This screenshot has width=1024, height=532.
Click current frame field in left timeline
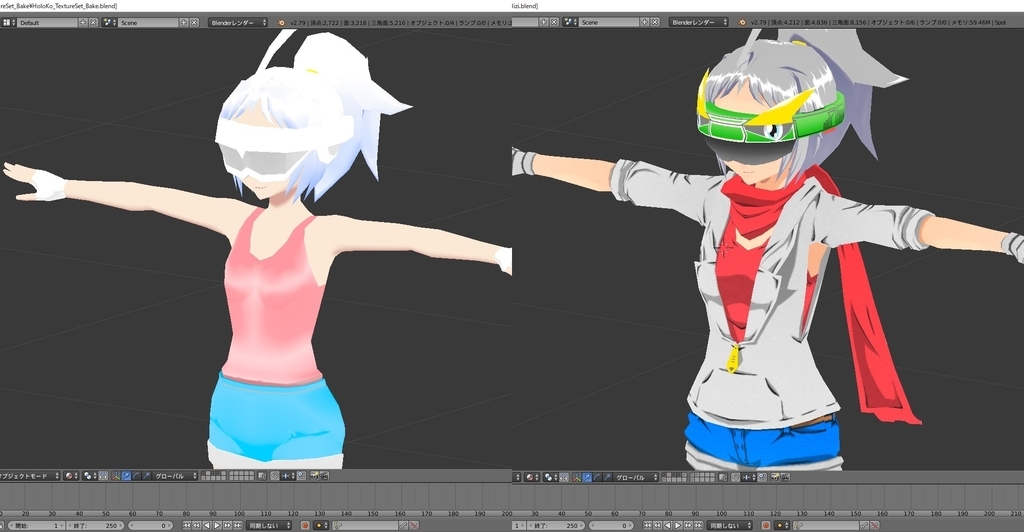tap(151, 525)
